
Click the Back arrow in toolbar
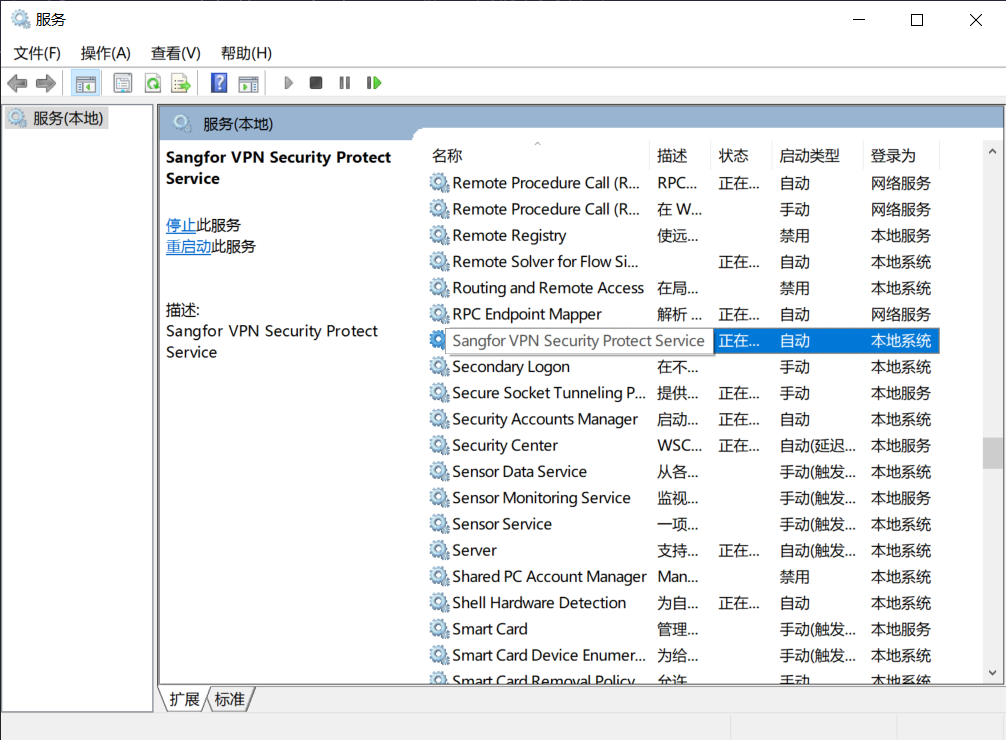(17, 83)
